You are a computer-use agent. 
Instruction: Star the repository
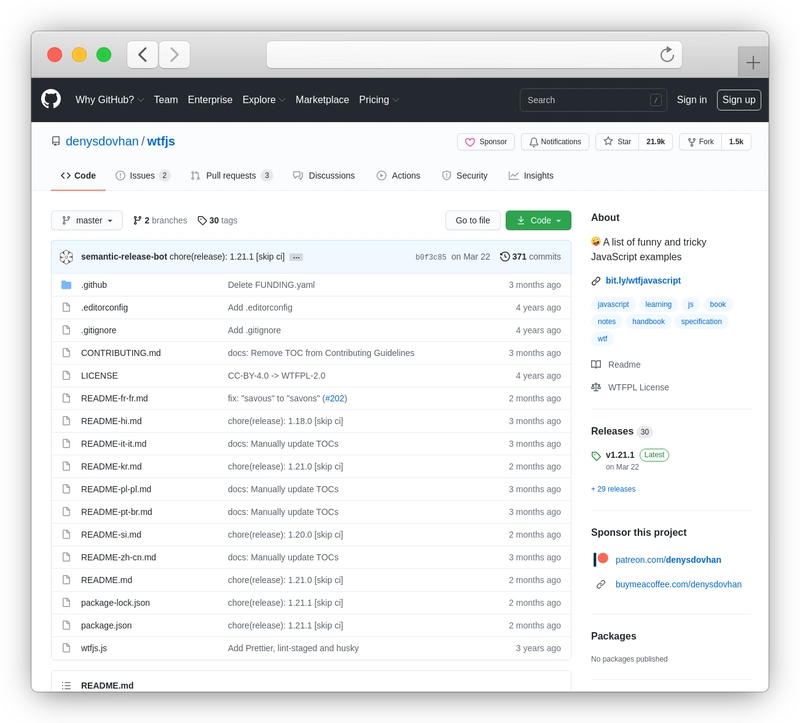pos(617,142)
